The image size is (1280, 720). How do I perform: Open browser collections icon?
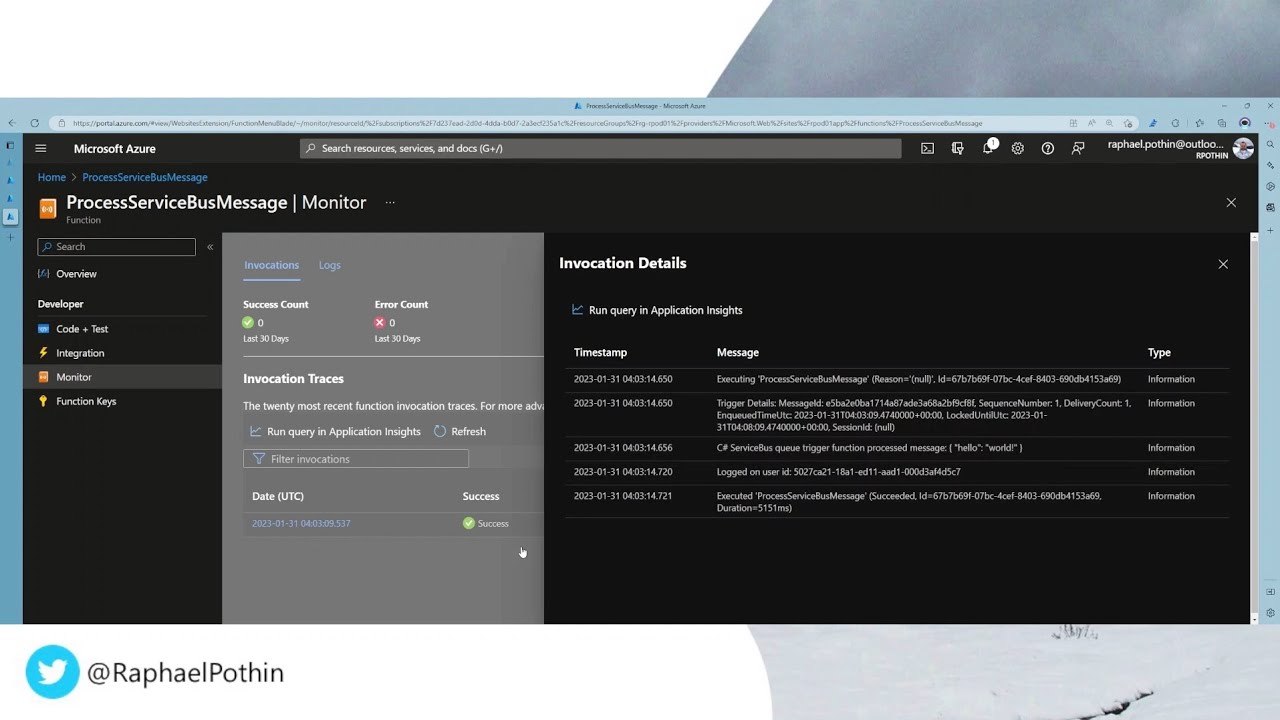[1221, 123]
